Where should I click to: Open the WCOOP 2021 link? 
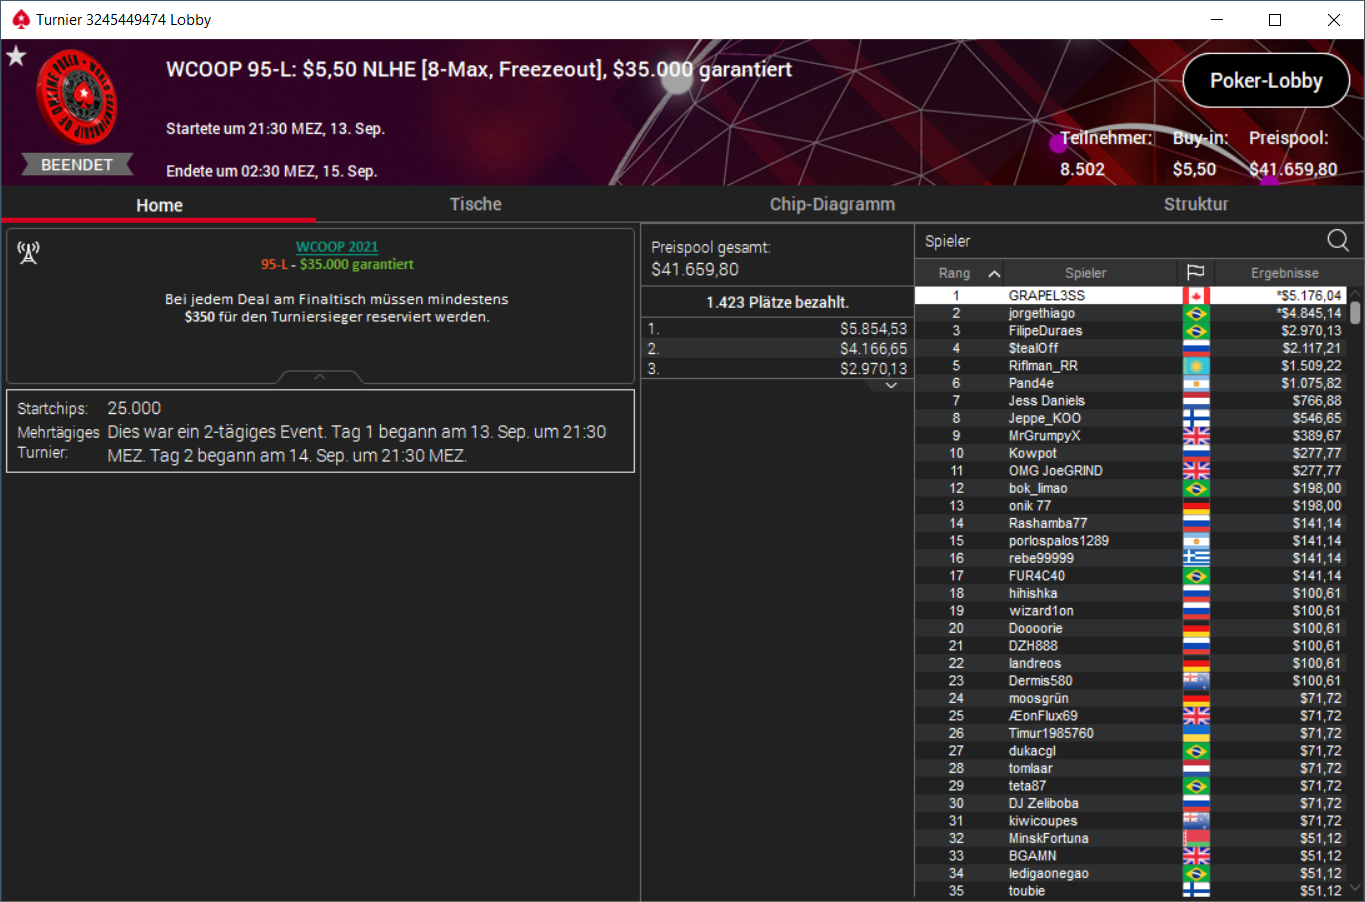coord(337,246)
